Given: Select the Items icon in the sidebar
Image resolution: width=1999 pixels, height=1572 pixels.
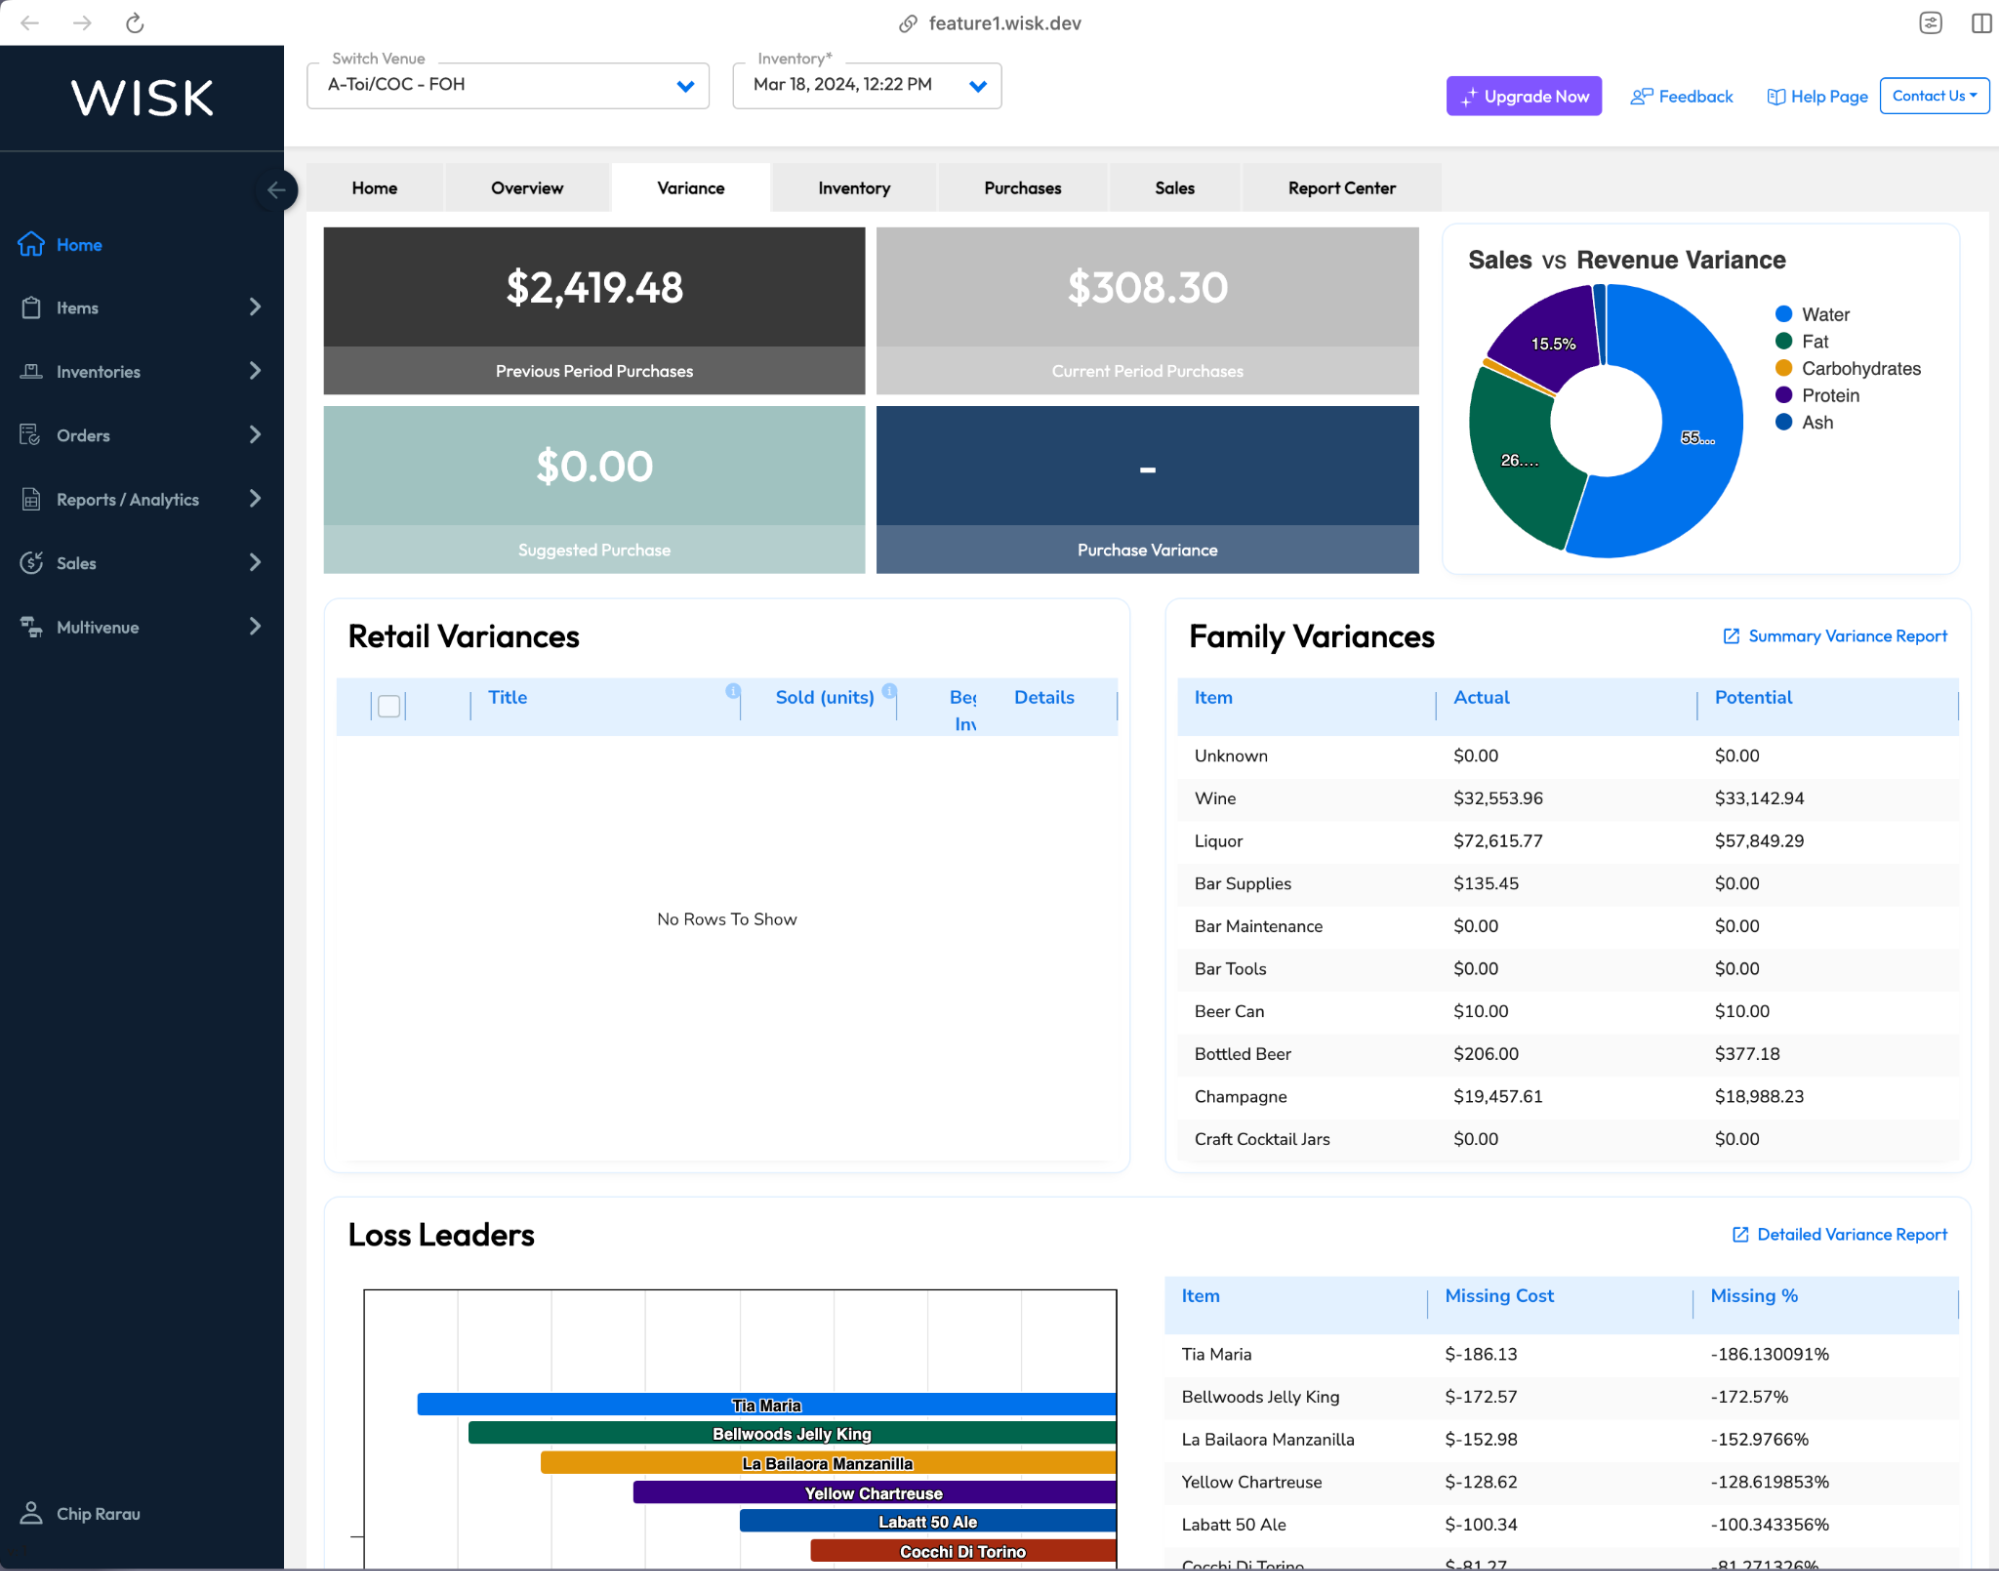Looking at the screenshot, I should 31,307.
